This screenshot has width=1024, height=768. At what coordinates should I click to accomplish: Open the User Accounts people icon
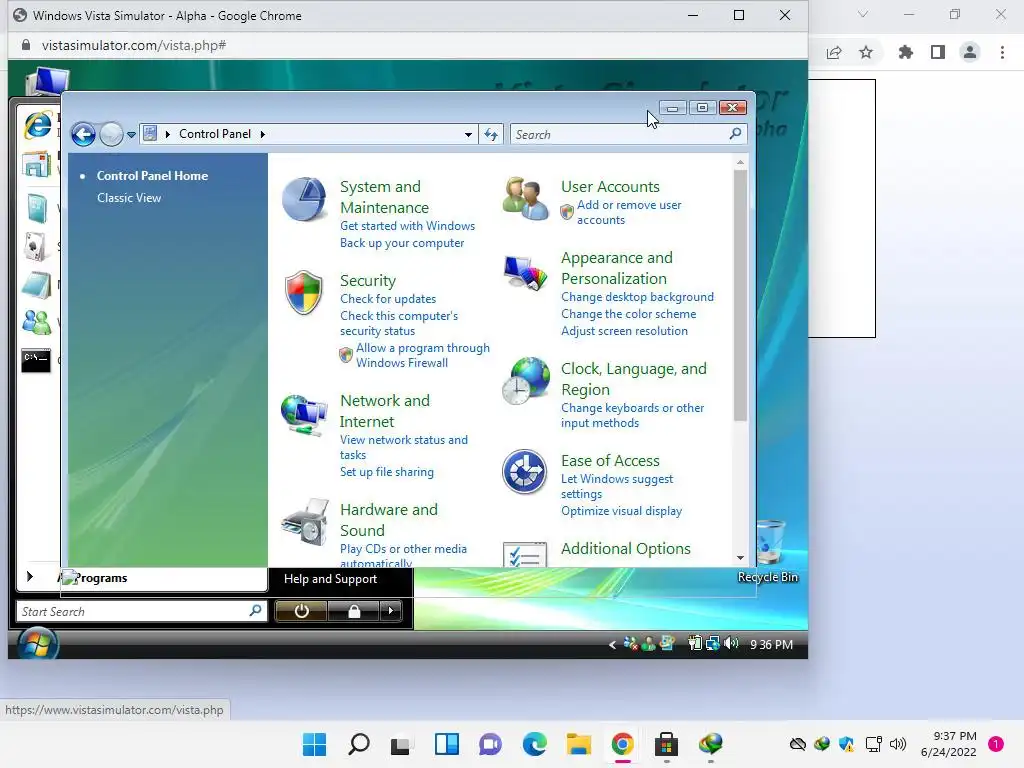coord(526,198)
